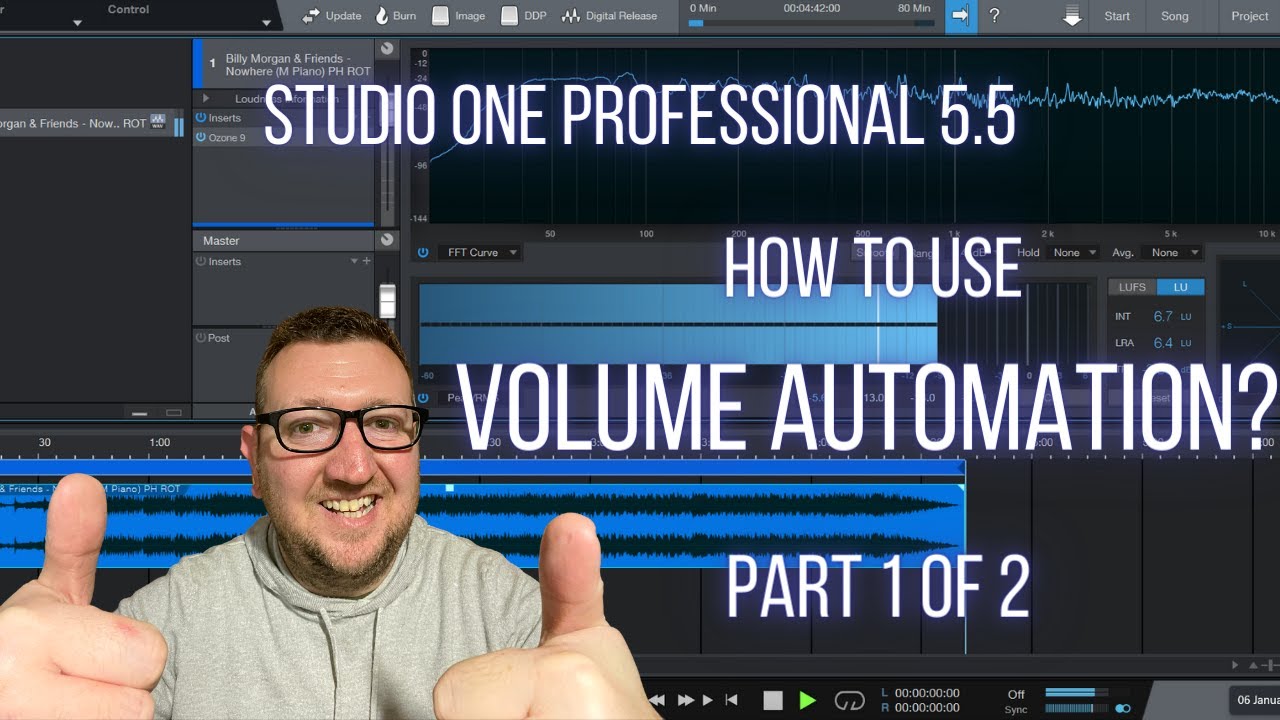Click the Burn button label
This screenshot has width=1280, height=720.
pos(405,16)
